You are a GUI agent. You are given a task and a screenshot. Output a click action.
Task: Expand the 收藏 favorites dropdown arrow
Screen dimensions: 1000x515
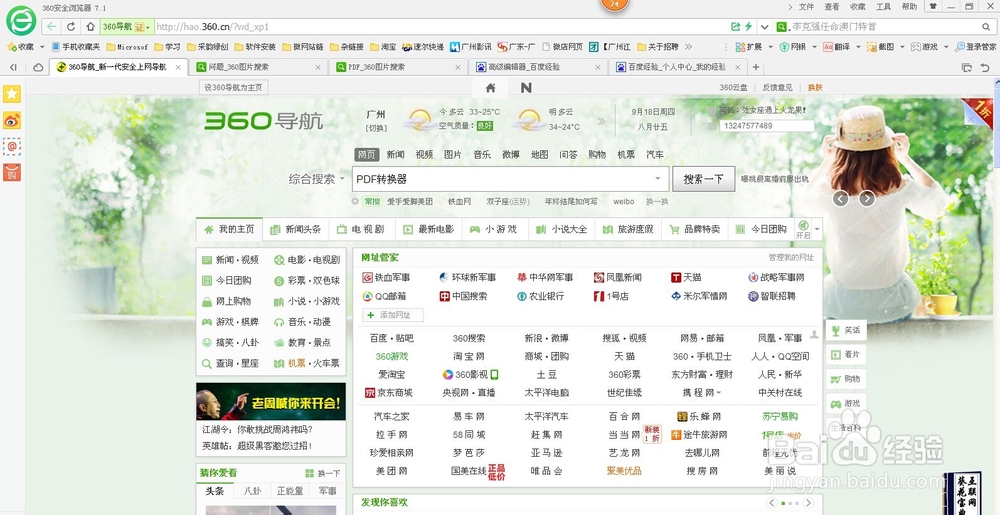(x=42, y=47)
